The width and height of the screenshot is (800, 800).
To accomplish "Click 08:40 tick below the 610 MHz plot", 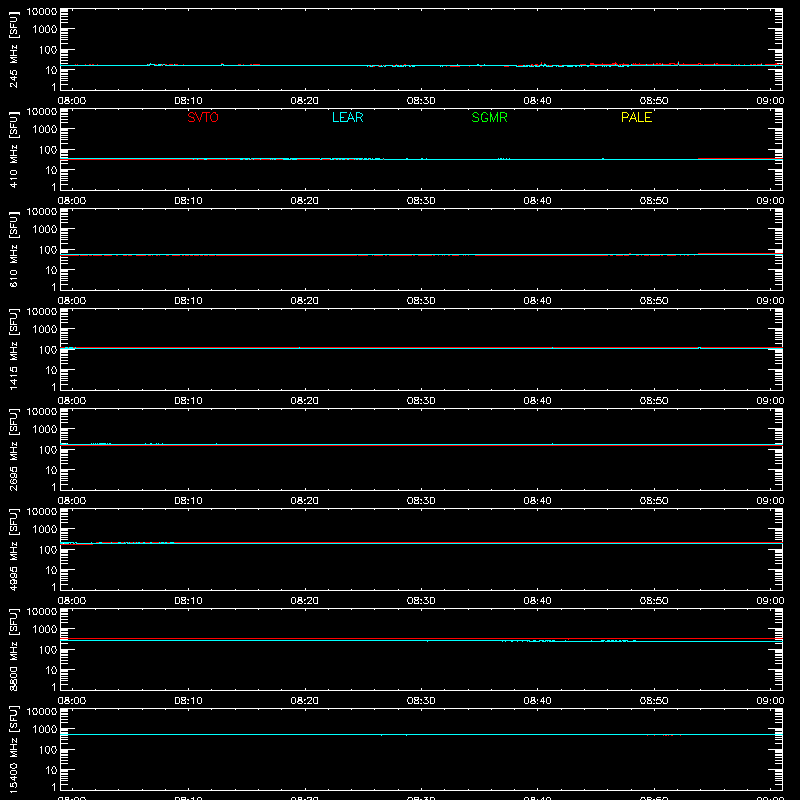I will (537, 301).
